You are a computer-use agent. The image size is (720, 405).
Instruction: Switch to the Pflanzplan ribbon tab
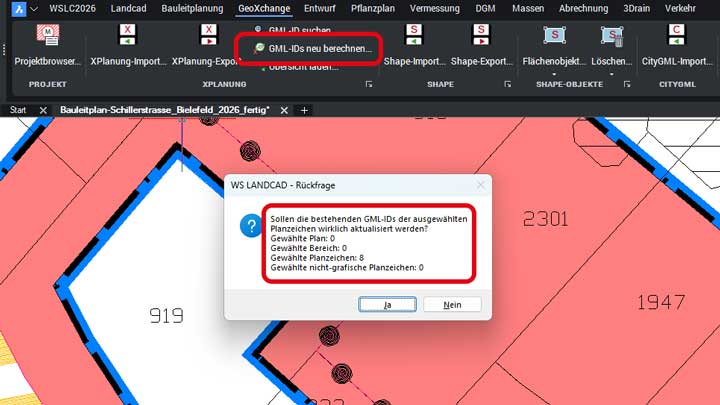click(x=373, y=8)
